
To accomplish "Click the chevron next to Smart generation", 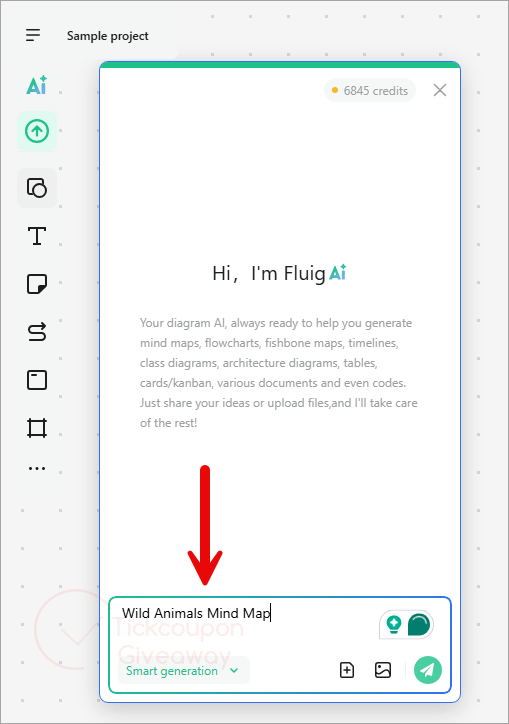I will (x=234, y=670).
